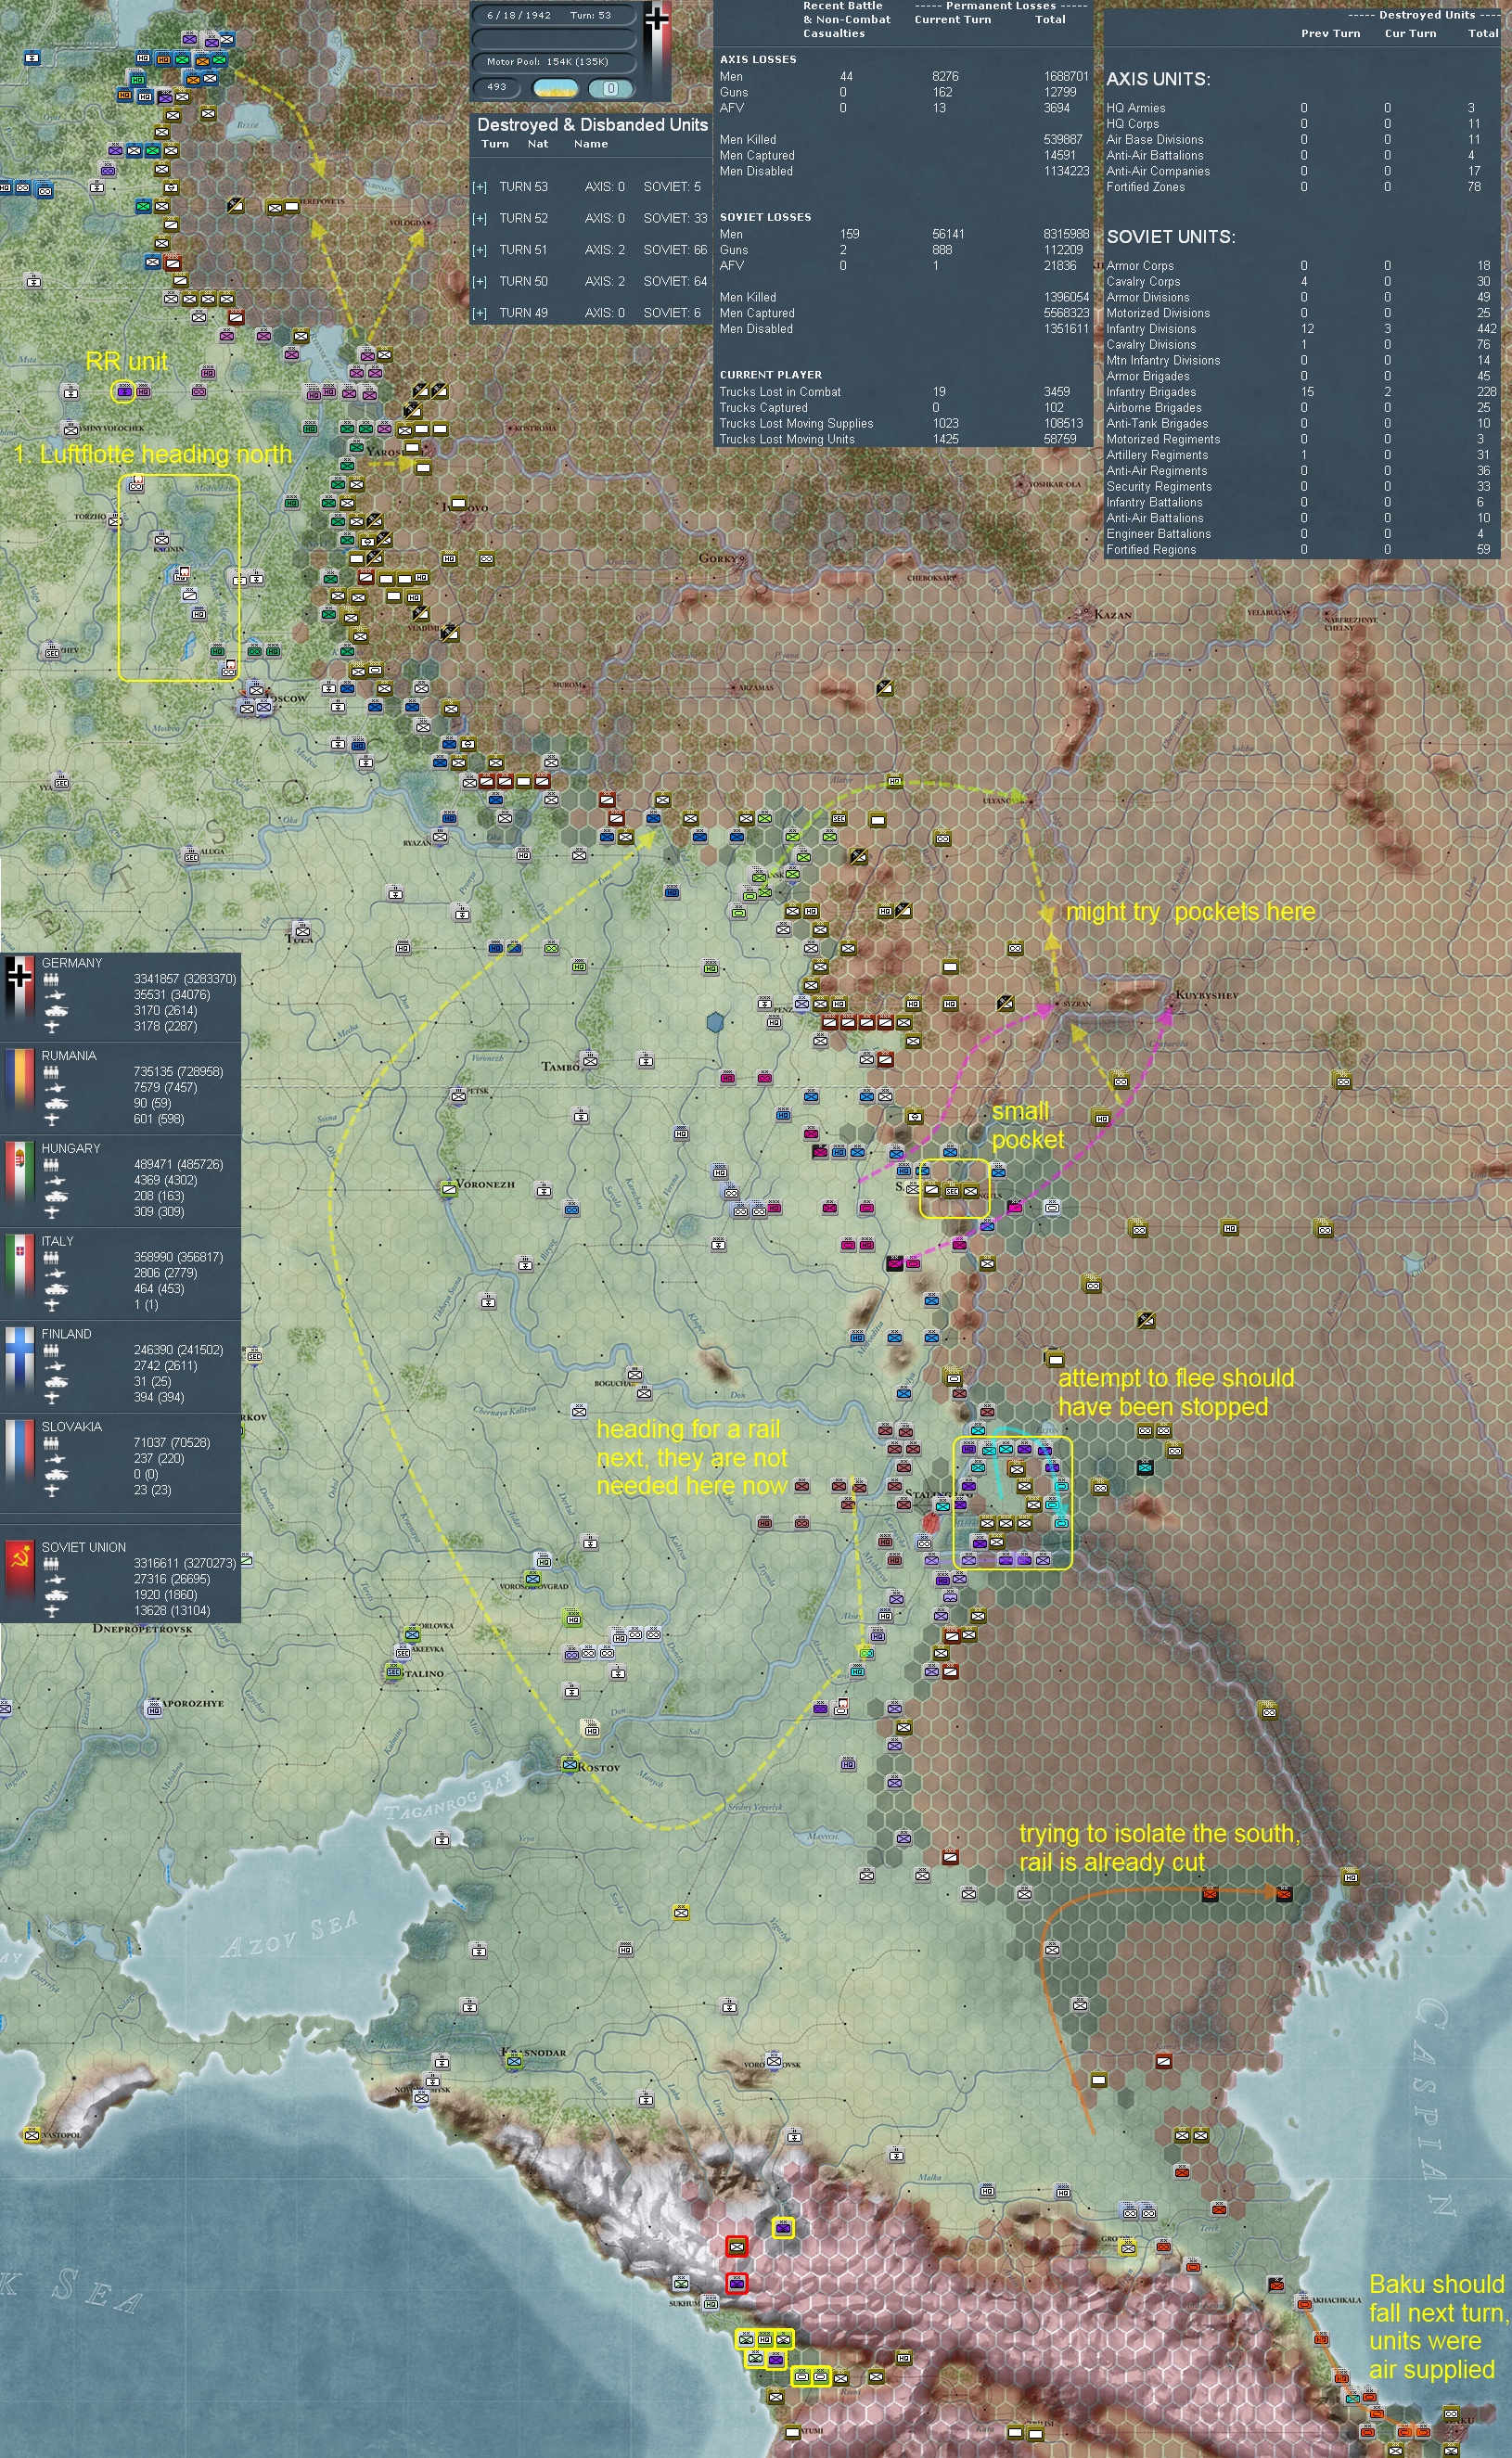Click the Gorky city label on map
This screenshot has height=2458, width=1512.
click(x=719, y=558)
